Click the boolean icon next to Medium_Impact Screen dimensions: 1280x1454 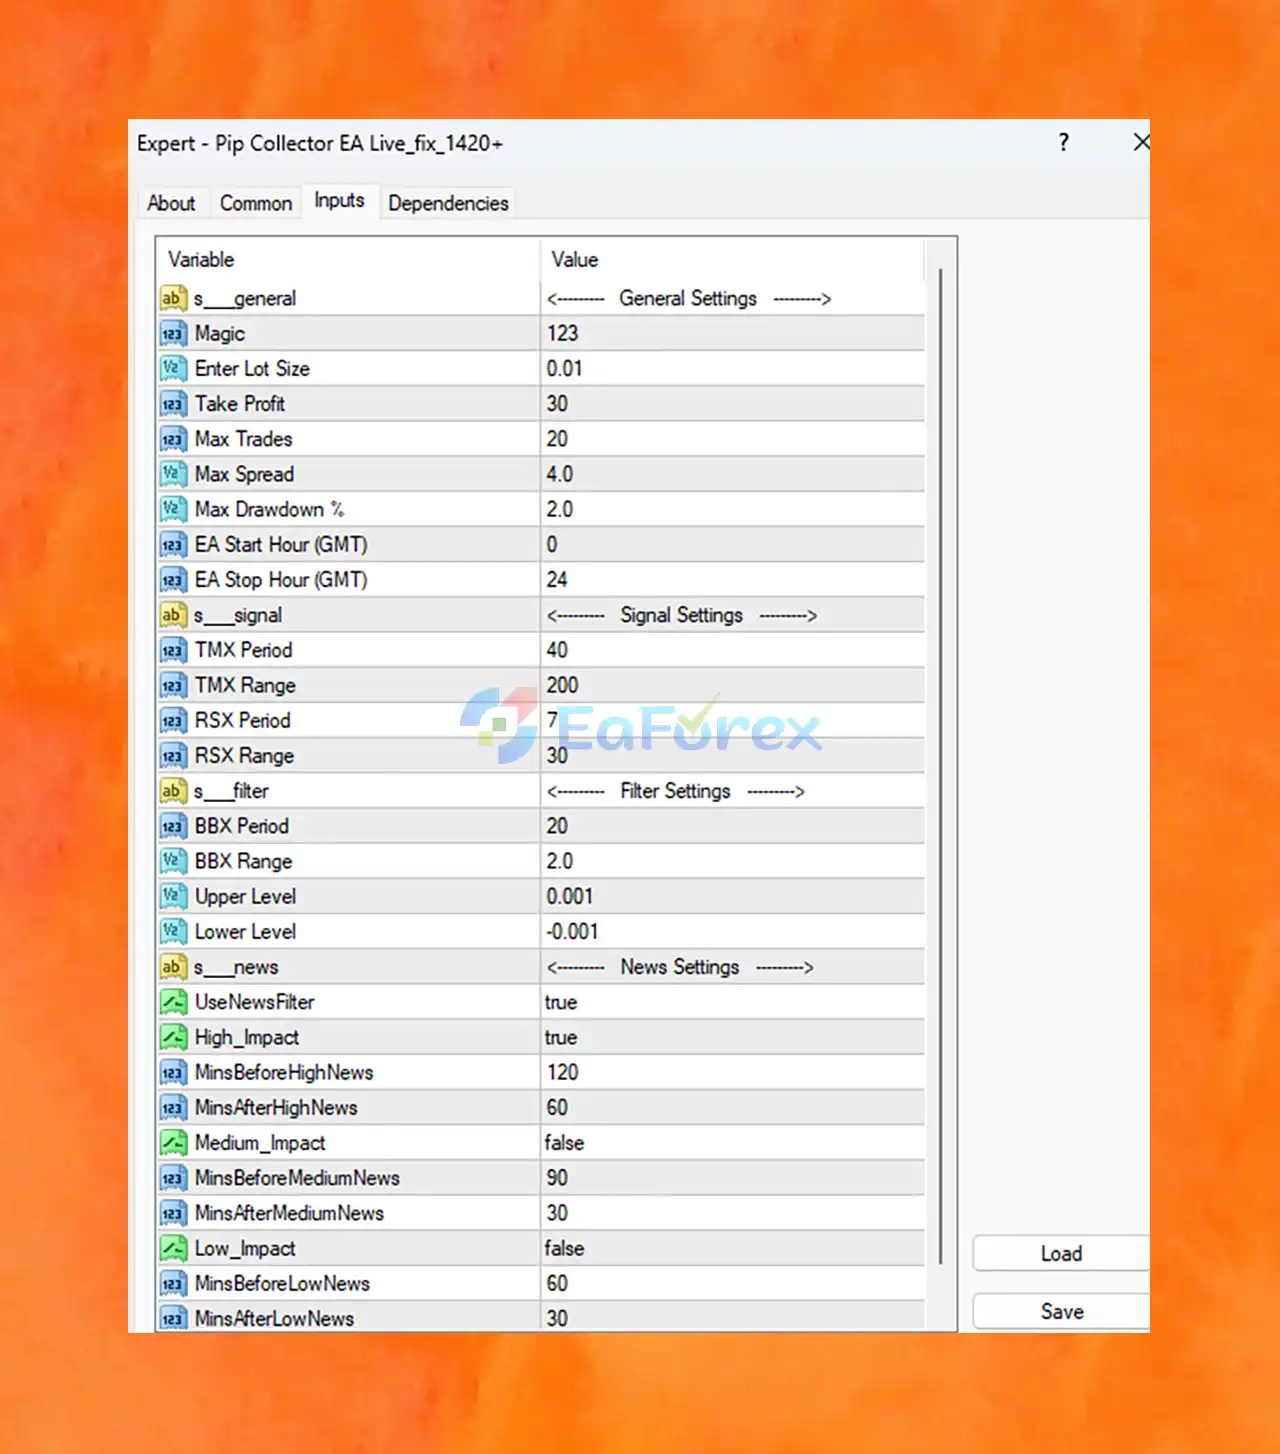tap(173, 1143)
